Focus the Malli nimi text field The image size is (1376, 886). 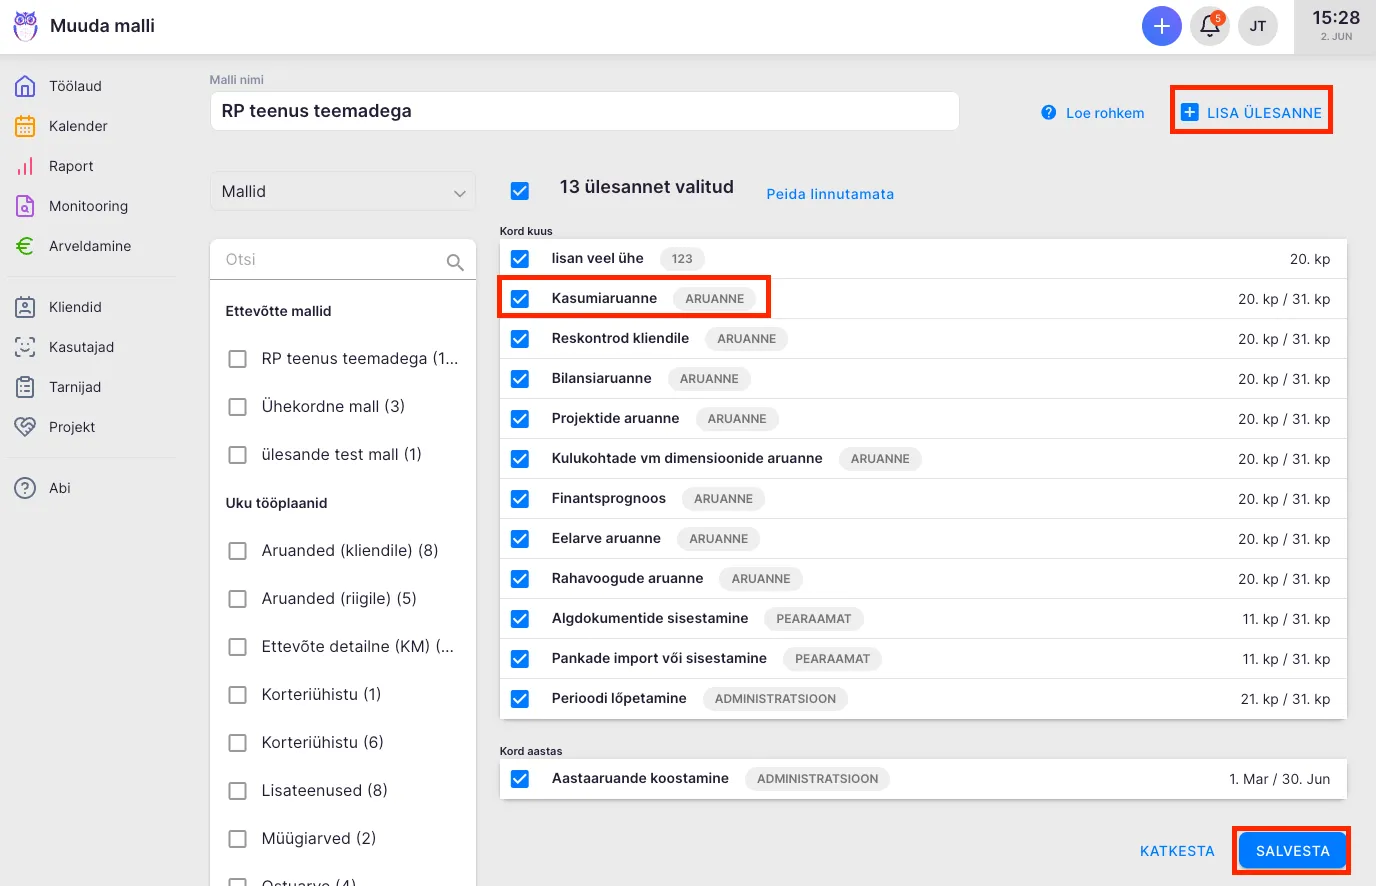point(584,111)
